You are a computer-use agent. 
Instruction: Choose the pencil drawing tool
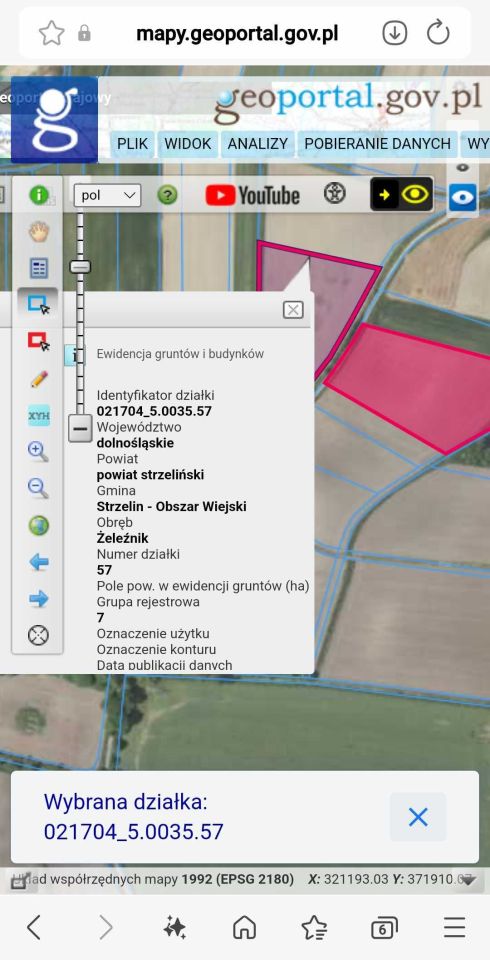[39, 379]
